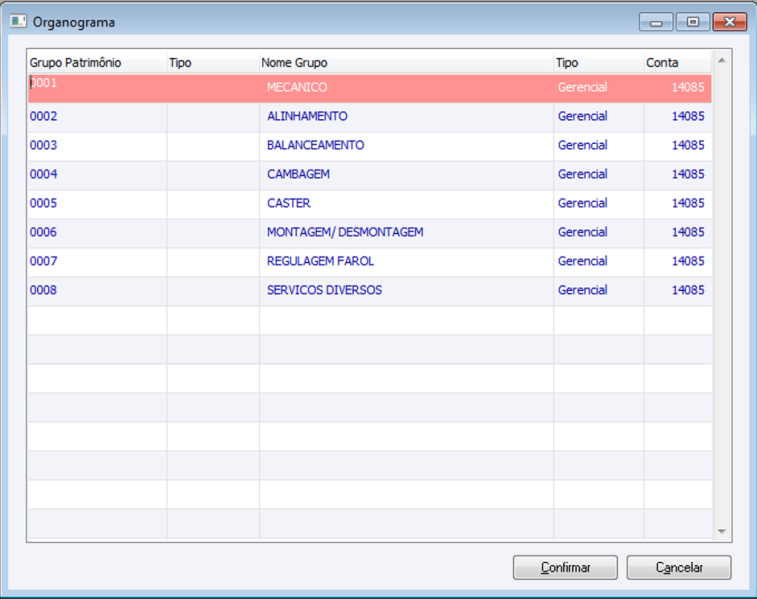The image size is (757, 599).
Task: Click the scrollbar down arrow
Action: point(722,531)
